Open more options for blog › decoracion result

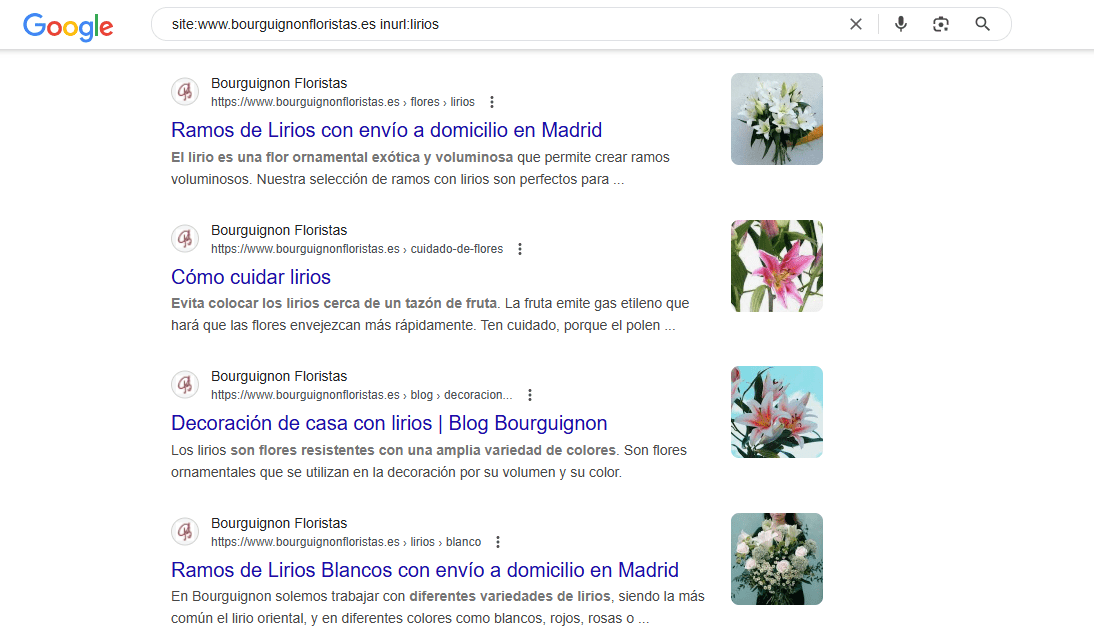click(530, 395)
